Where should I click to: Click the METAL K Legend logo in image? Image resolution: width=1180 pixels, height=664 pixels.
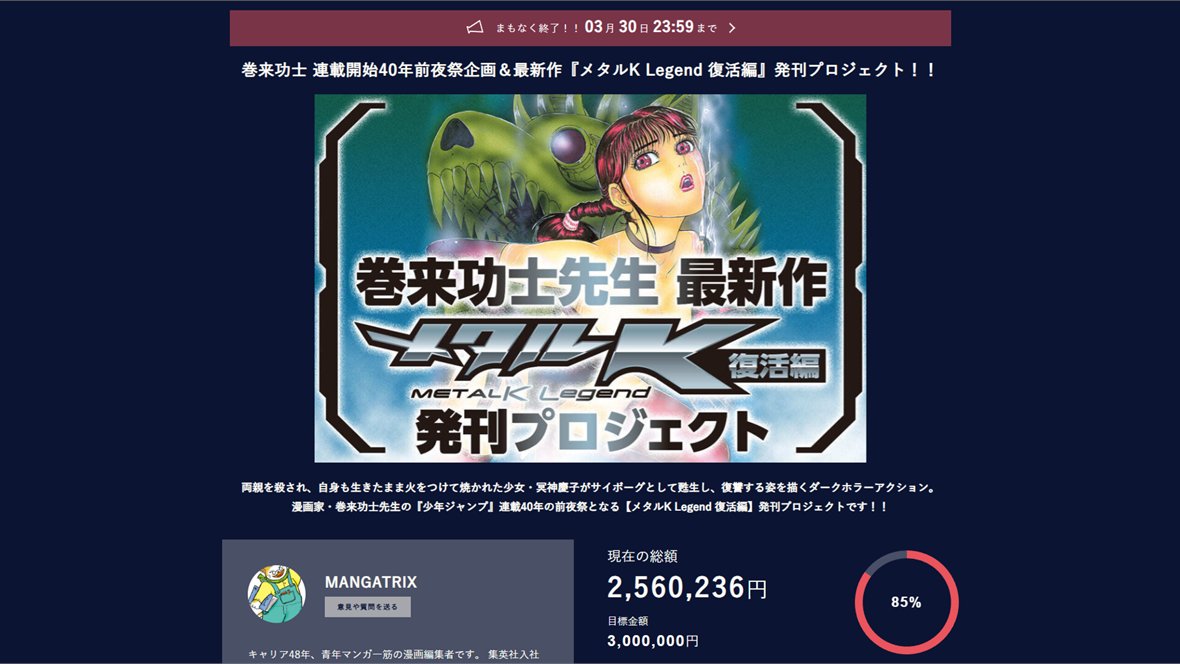click(x=530, y=392)
